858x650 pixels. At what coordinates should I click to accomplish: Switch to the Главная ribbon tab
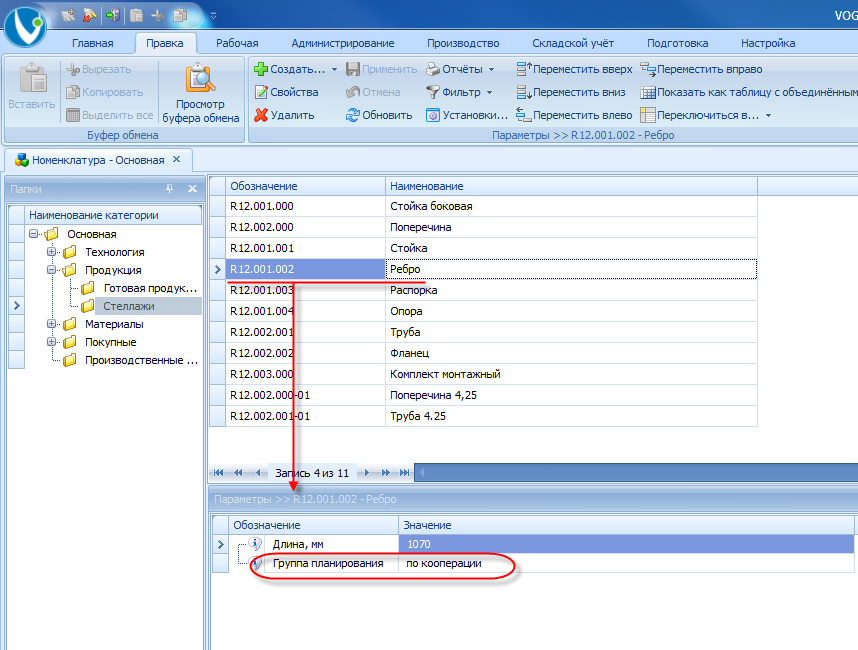(x=92, y=43)
